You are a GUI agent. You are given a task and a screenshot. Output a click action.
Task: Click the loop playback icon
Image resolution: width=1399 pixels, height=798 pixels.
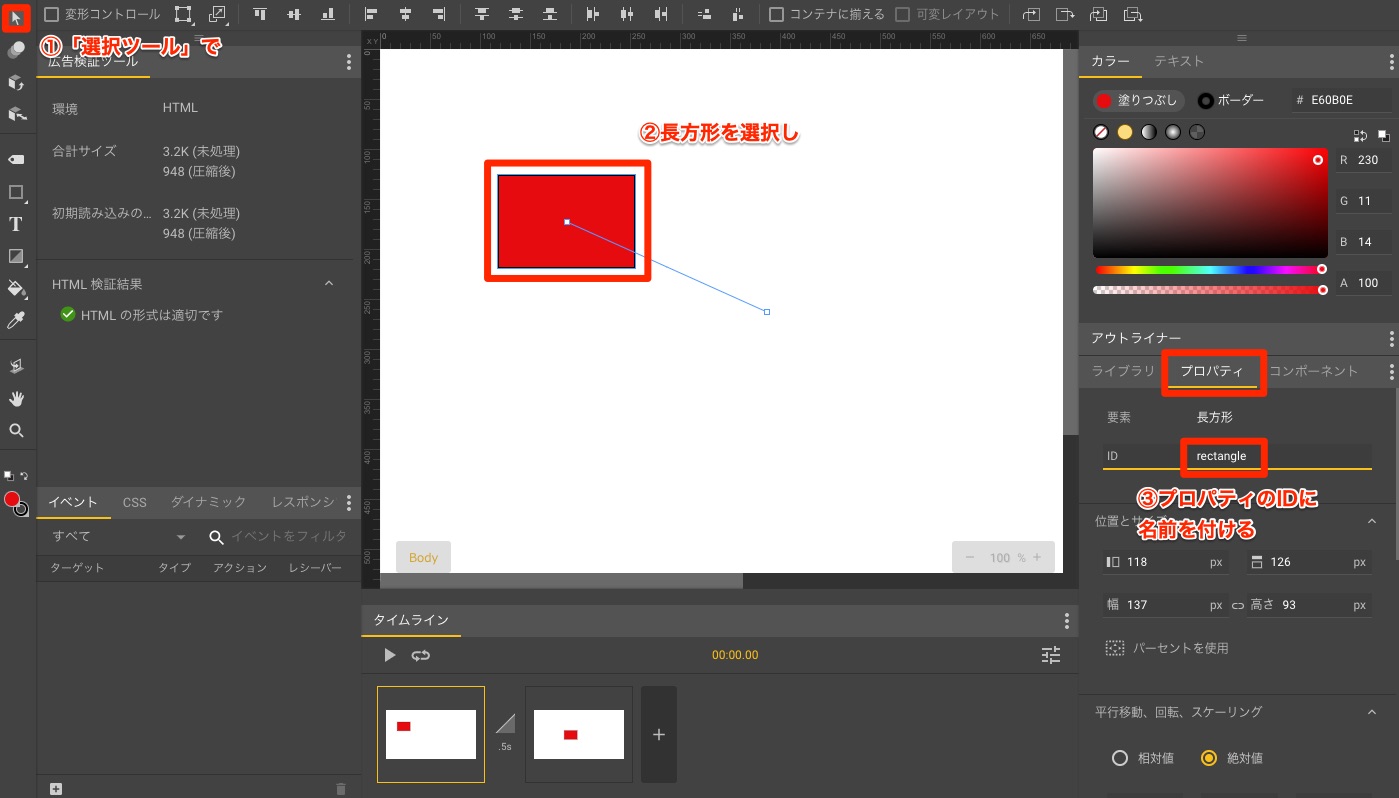click(421, 655)
